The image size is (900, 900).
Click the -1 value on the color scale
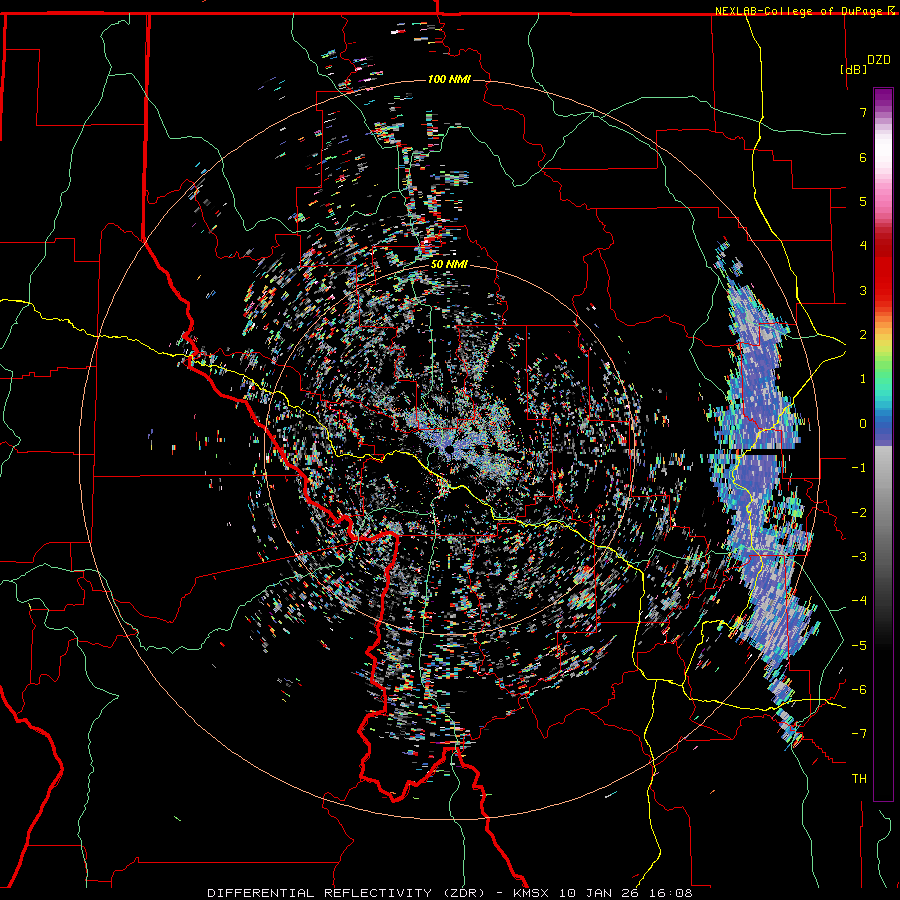click(859, 468)
